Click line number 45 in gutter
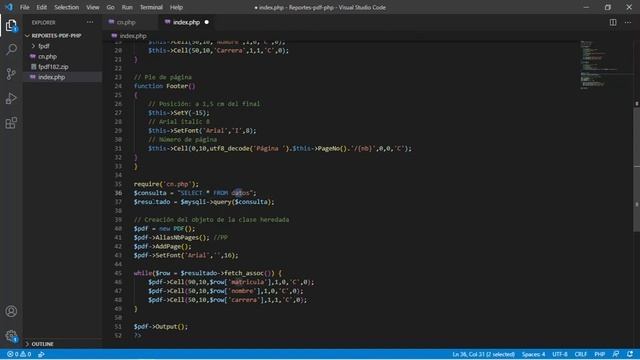Viewport: 640px width, 360px height. point(118,273)
